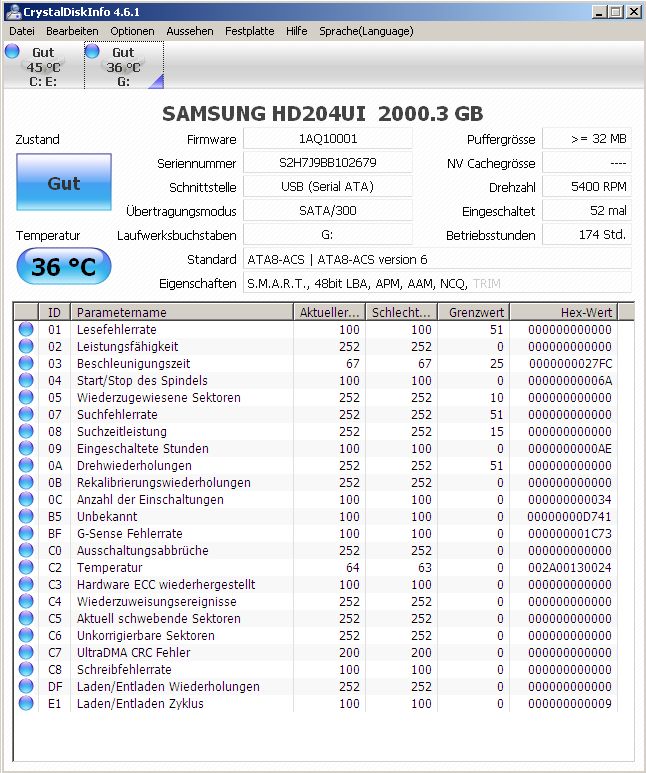This screenshot has height=773, width=646.
Task: Click status icon of Laden/Entladen Zyklus row
Action: coord(25,704)
